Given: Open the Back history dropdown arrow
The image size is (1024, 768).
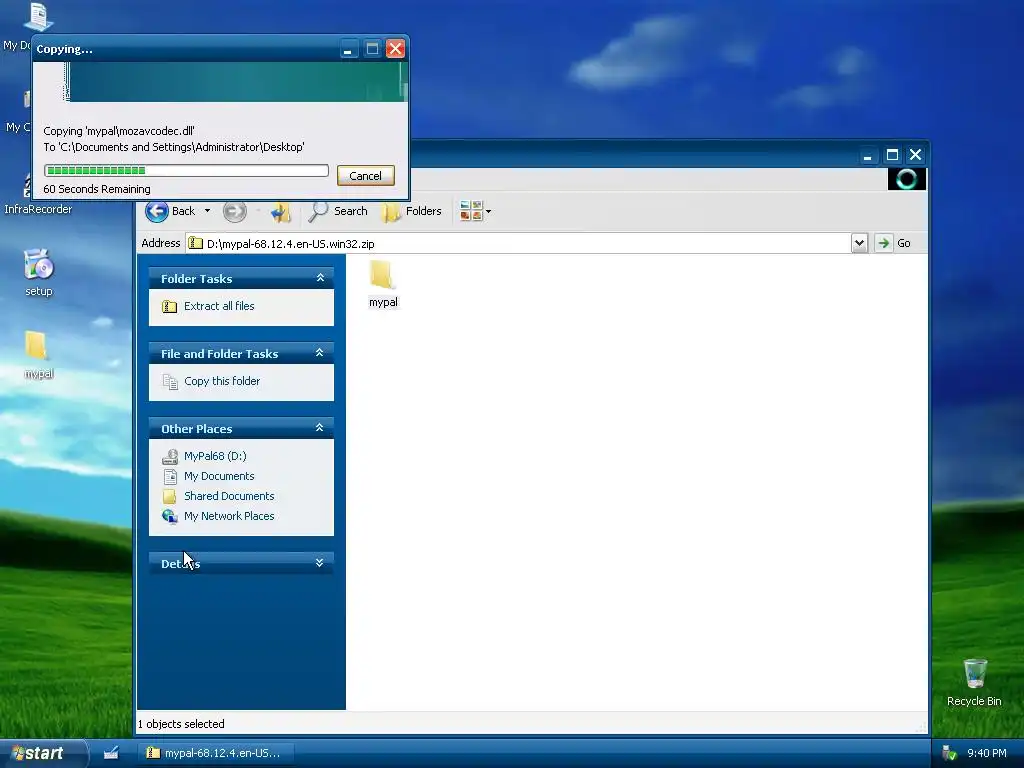Looking at the screenshot, I should pyautogui.click(x=207, y=211).
